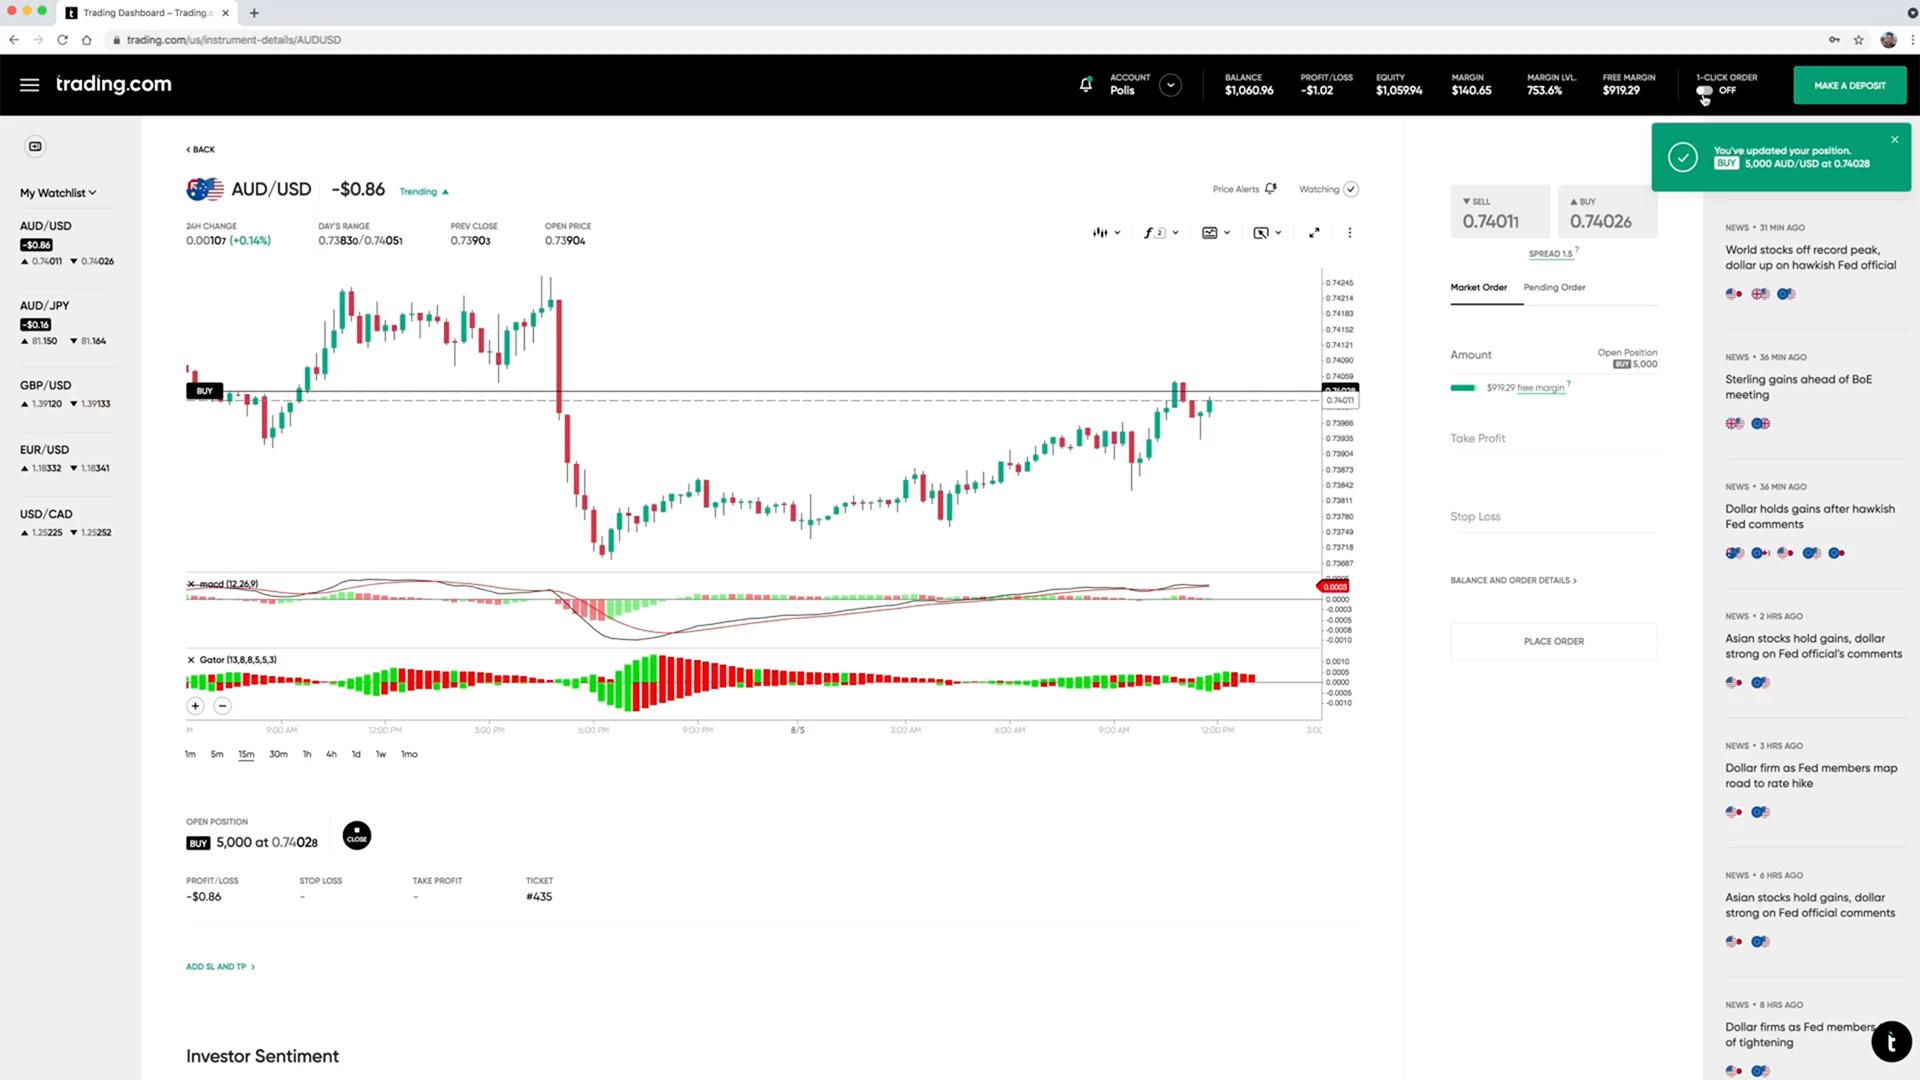The image size is (1920, 1080).
Task: Select the Market Order tab
Action: tap(1478, 286)
